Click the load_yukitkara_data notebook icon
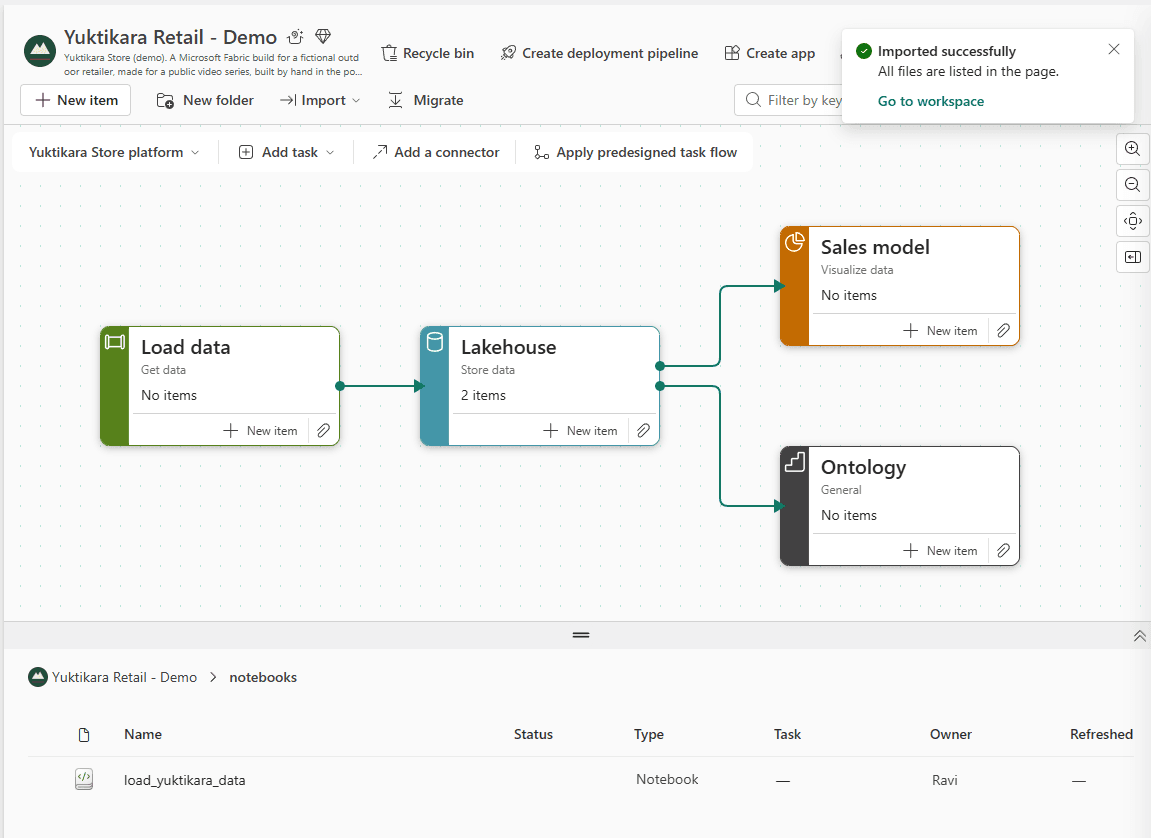 [x=84, y=779]
